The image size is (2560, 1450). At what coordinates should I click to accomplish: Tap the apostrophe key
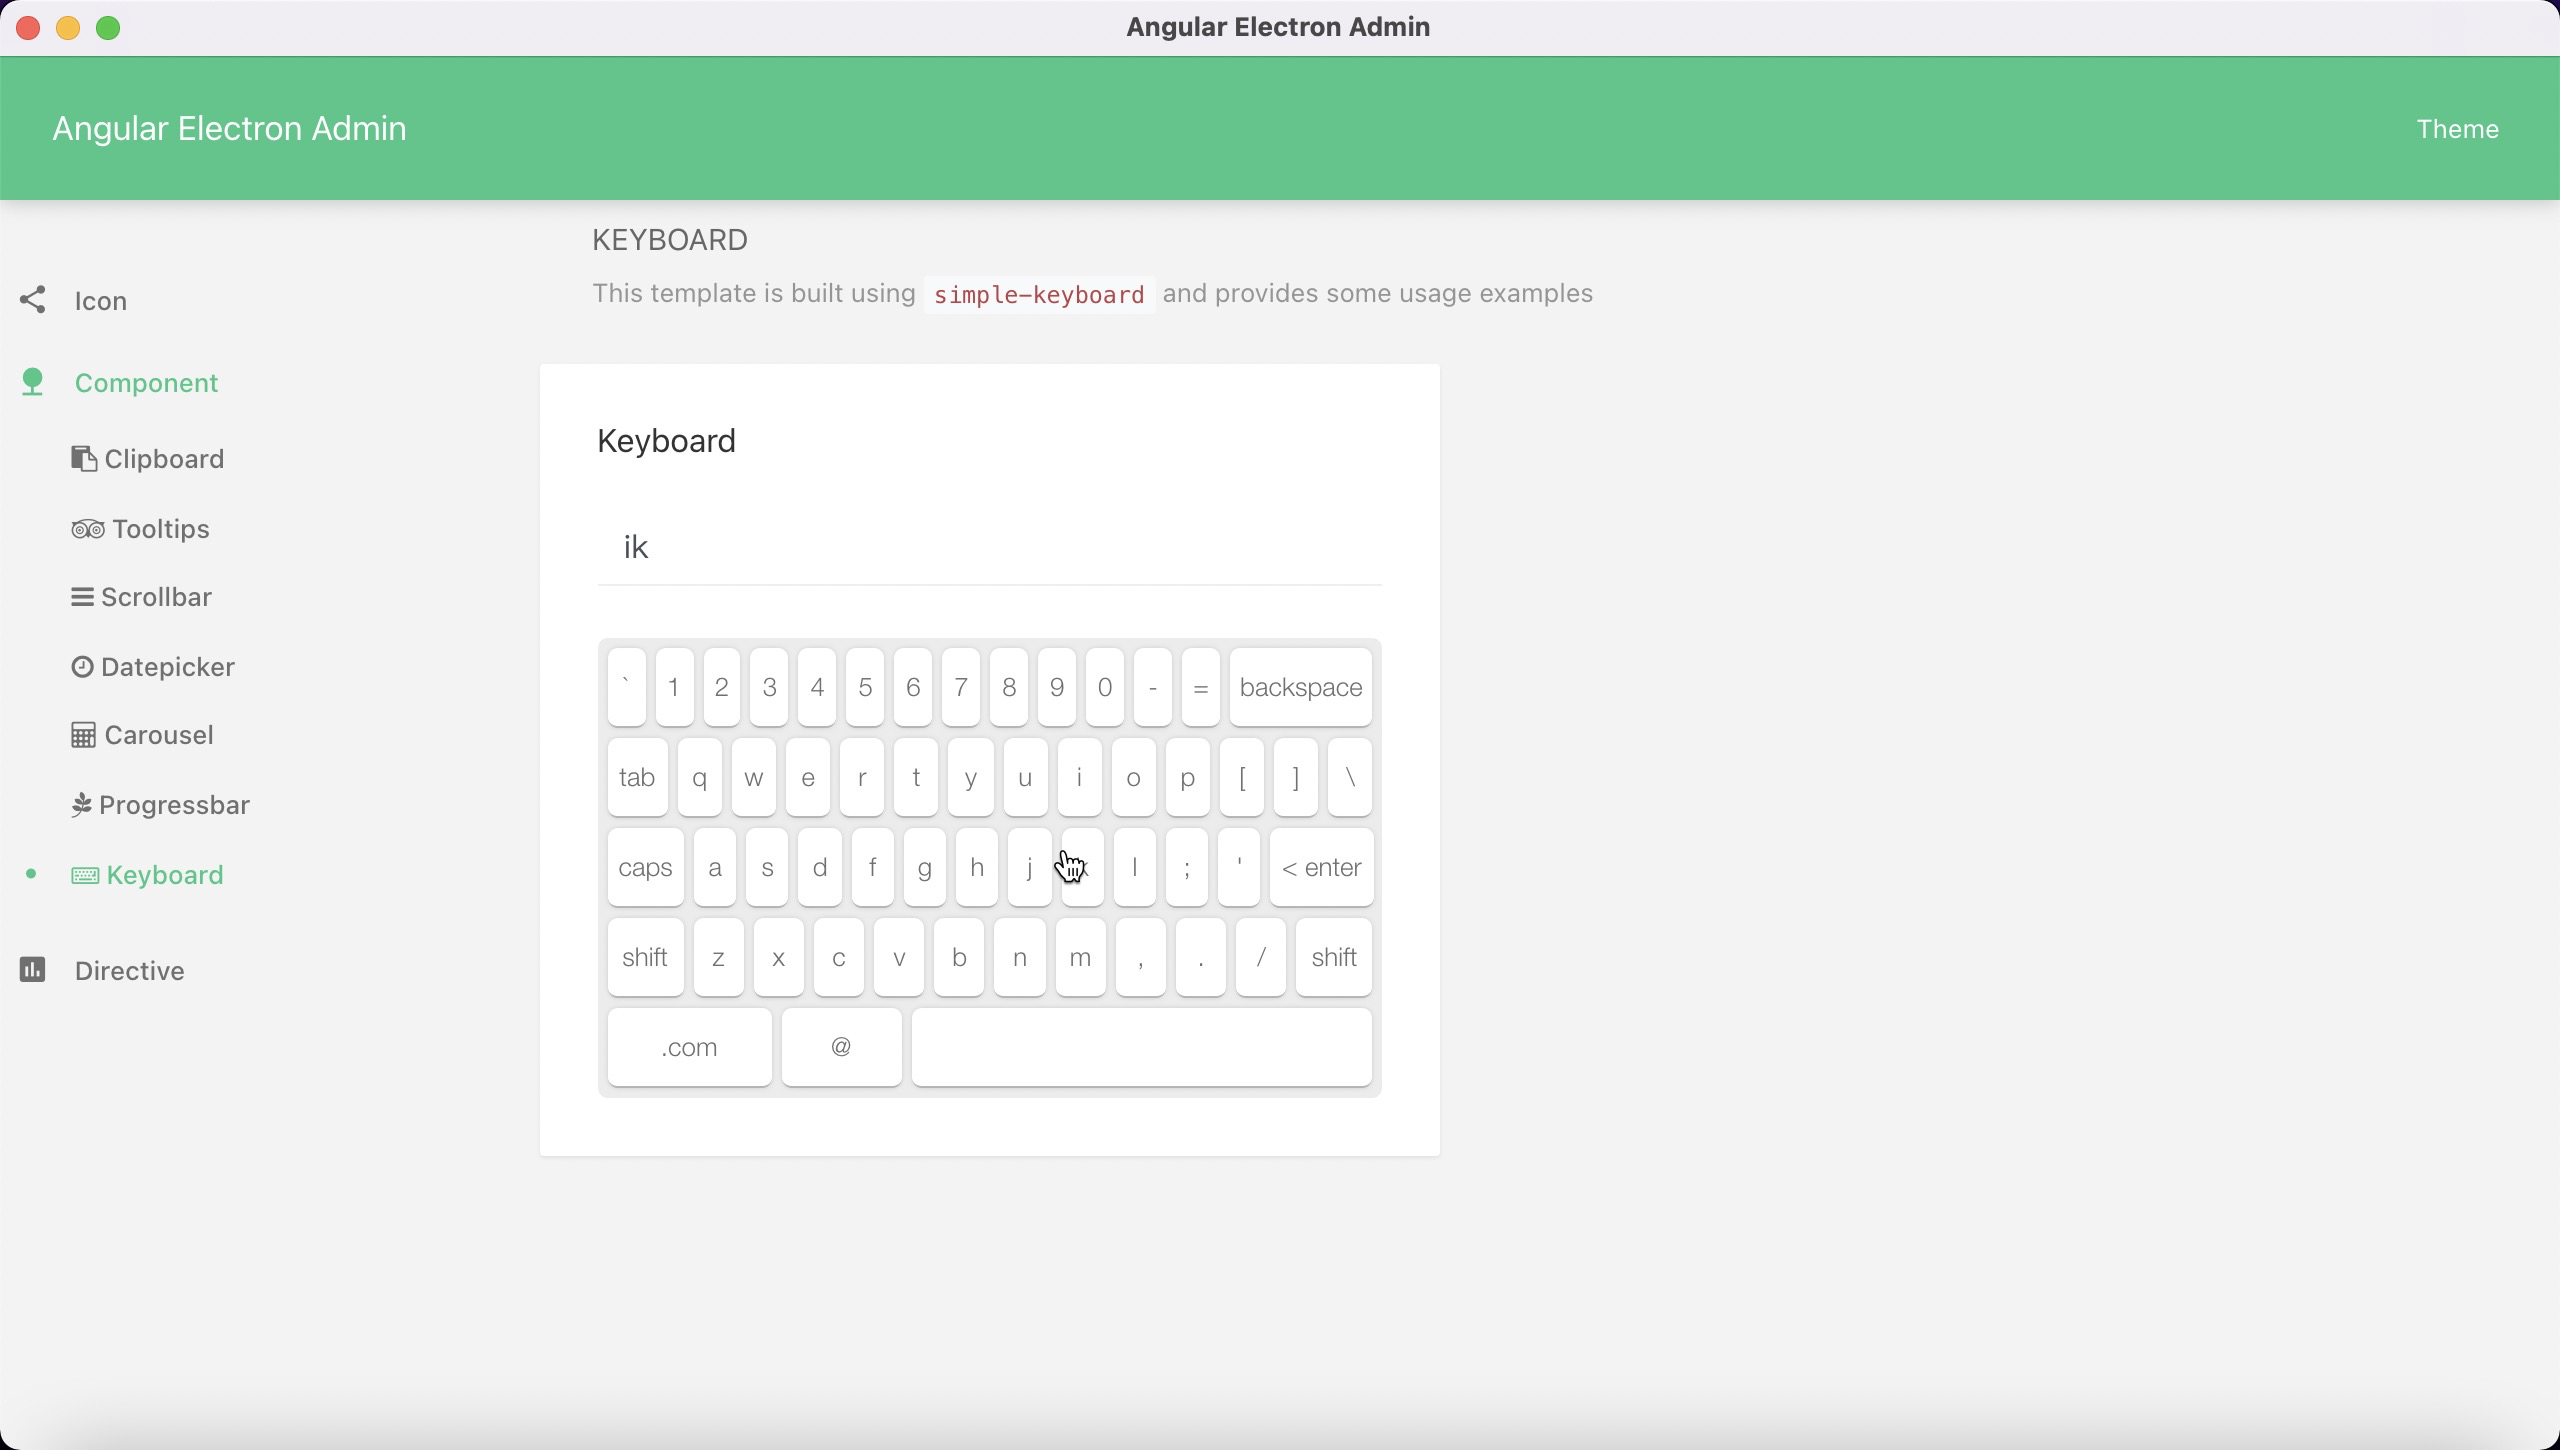tap(1239, 867)
